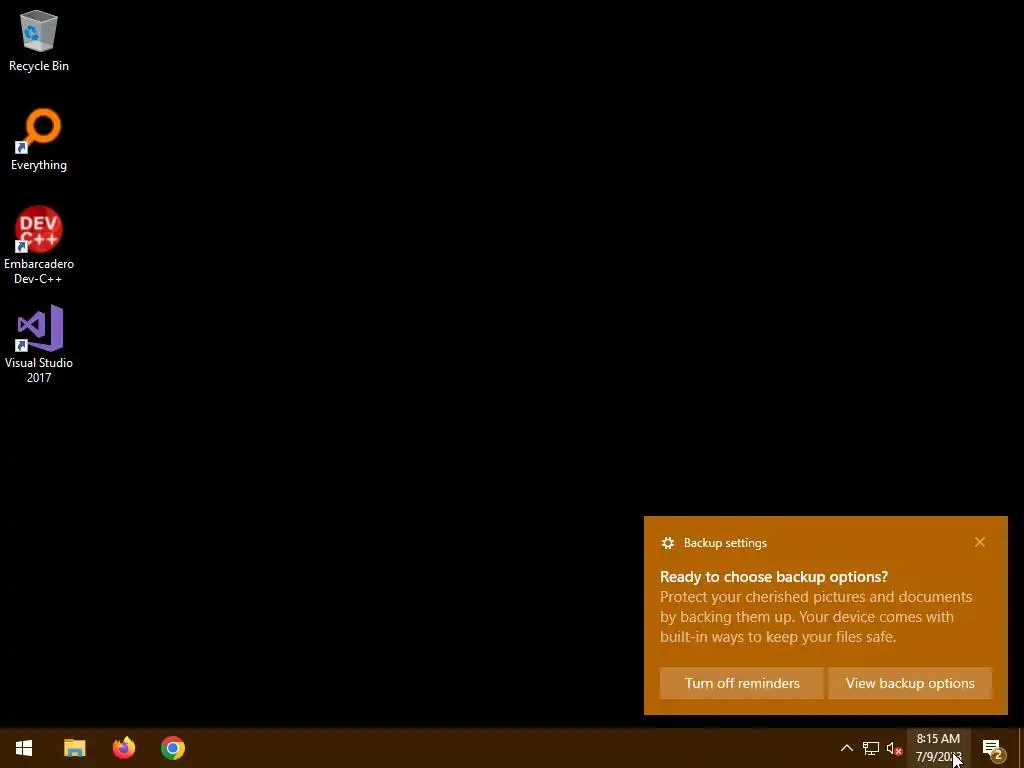Click the 'Backup settings' notification title

(725, 543)
